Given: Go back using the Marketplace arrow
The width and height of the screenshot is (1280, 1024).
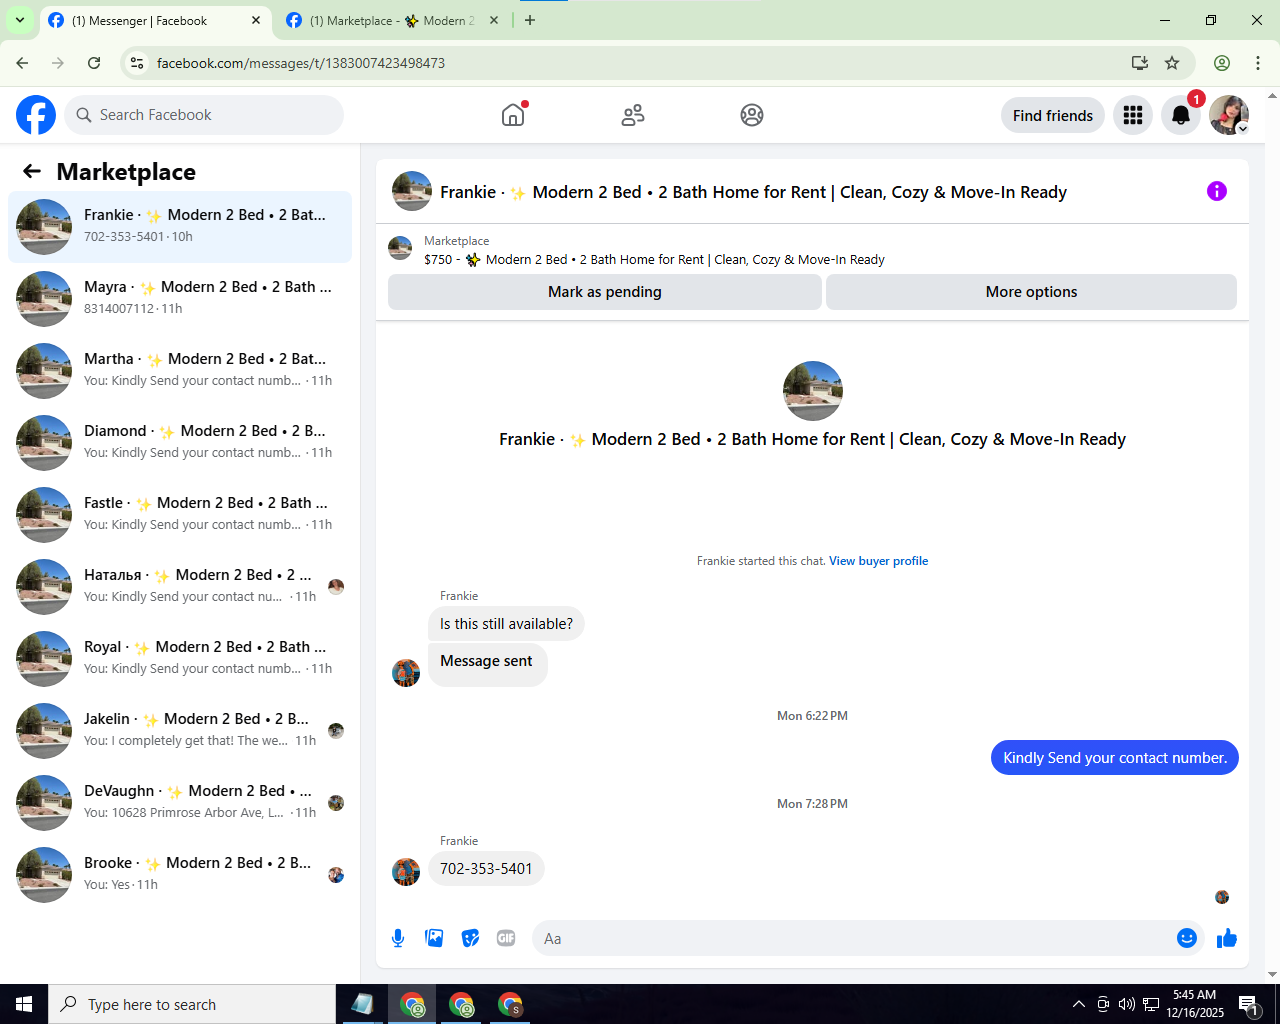Looking at the screenshot, I should [32, 171].
